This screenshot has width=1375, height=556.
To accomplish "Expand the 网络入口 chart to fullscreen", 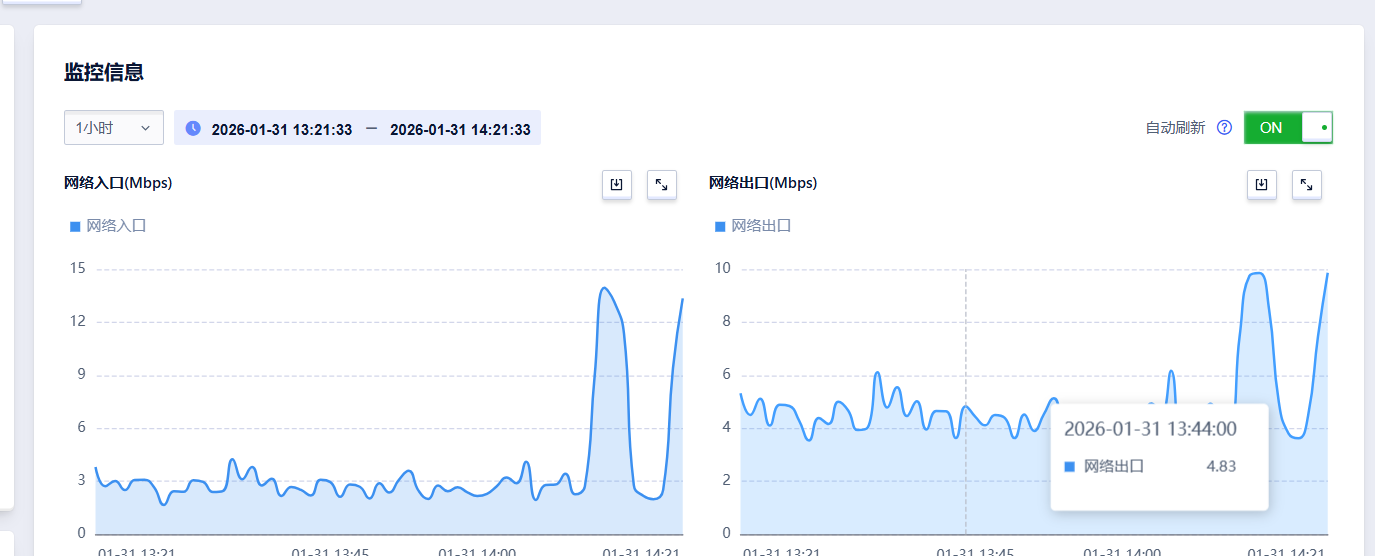I will tap(662, 185).
